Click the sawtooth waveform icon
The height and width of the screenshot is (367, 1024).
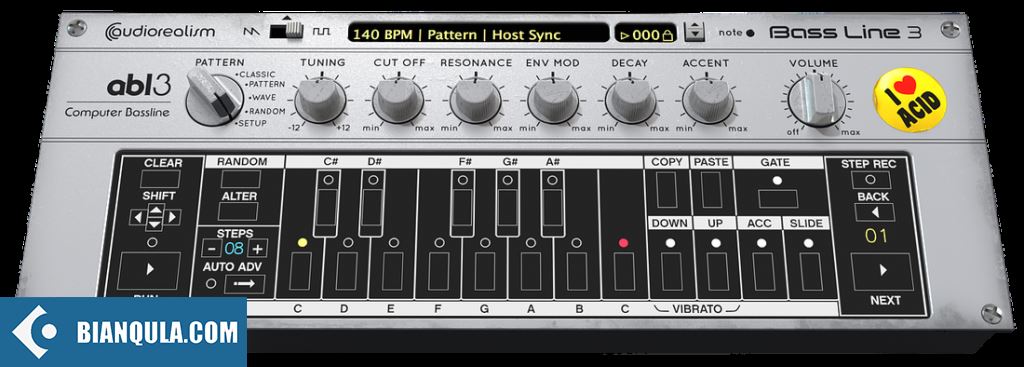click(x=251, y=31)
